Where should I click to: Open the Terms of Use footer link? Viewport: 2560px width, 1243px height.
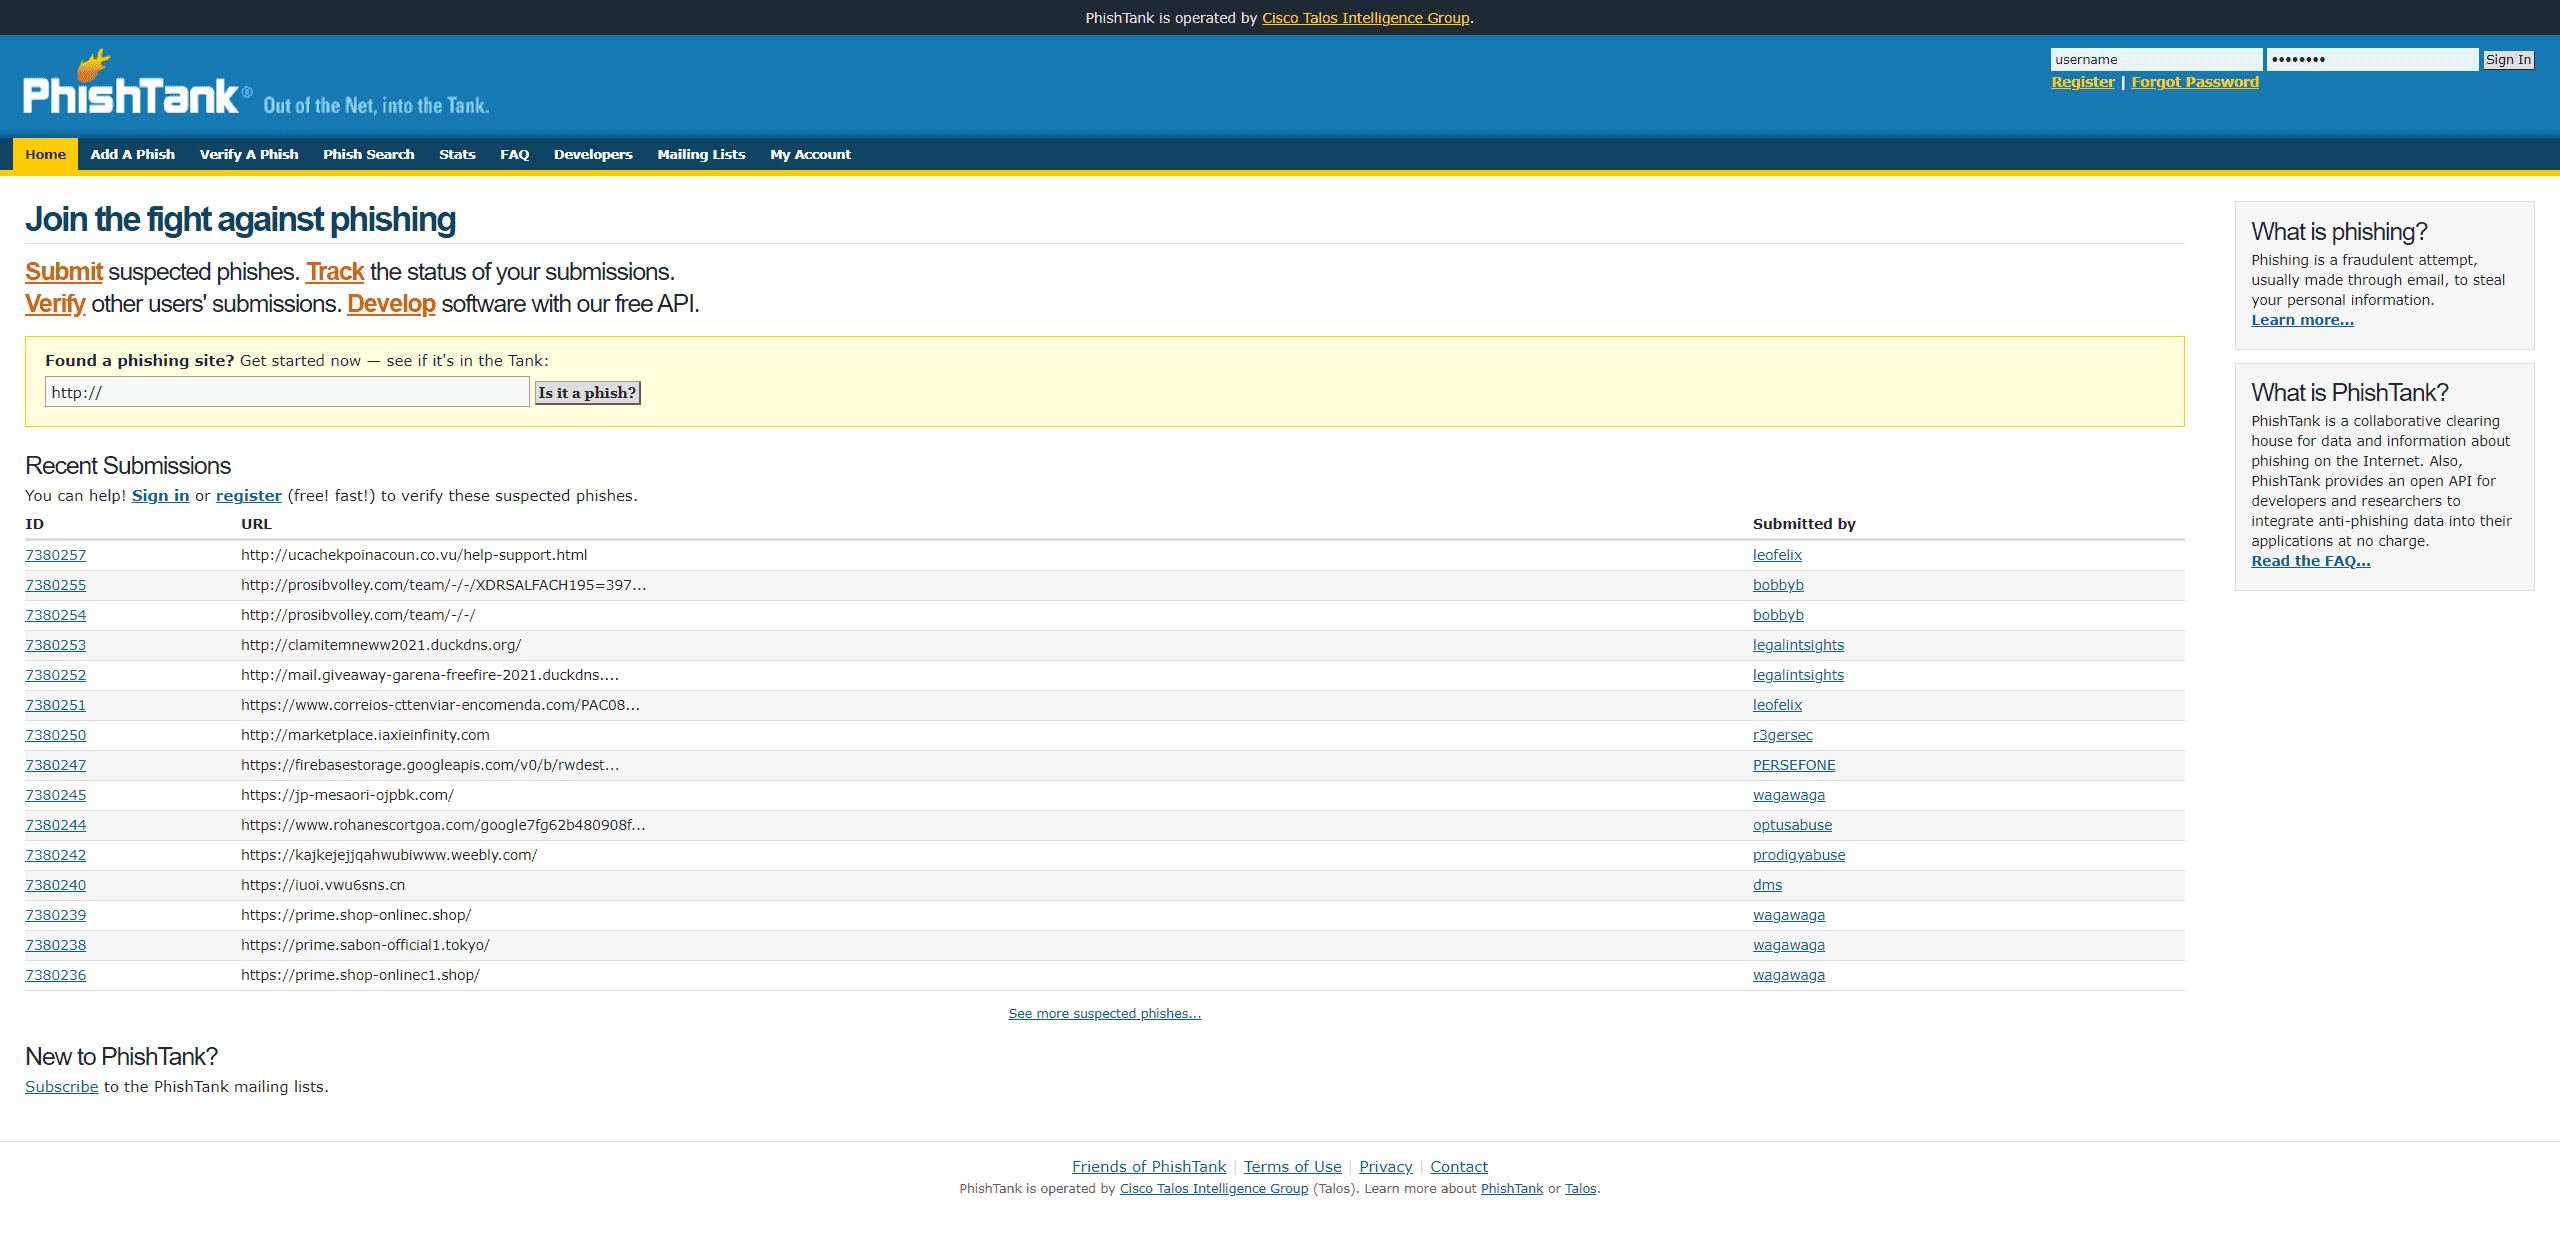pos(1292,1166)
